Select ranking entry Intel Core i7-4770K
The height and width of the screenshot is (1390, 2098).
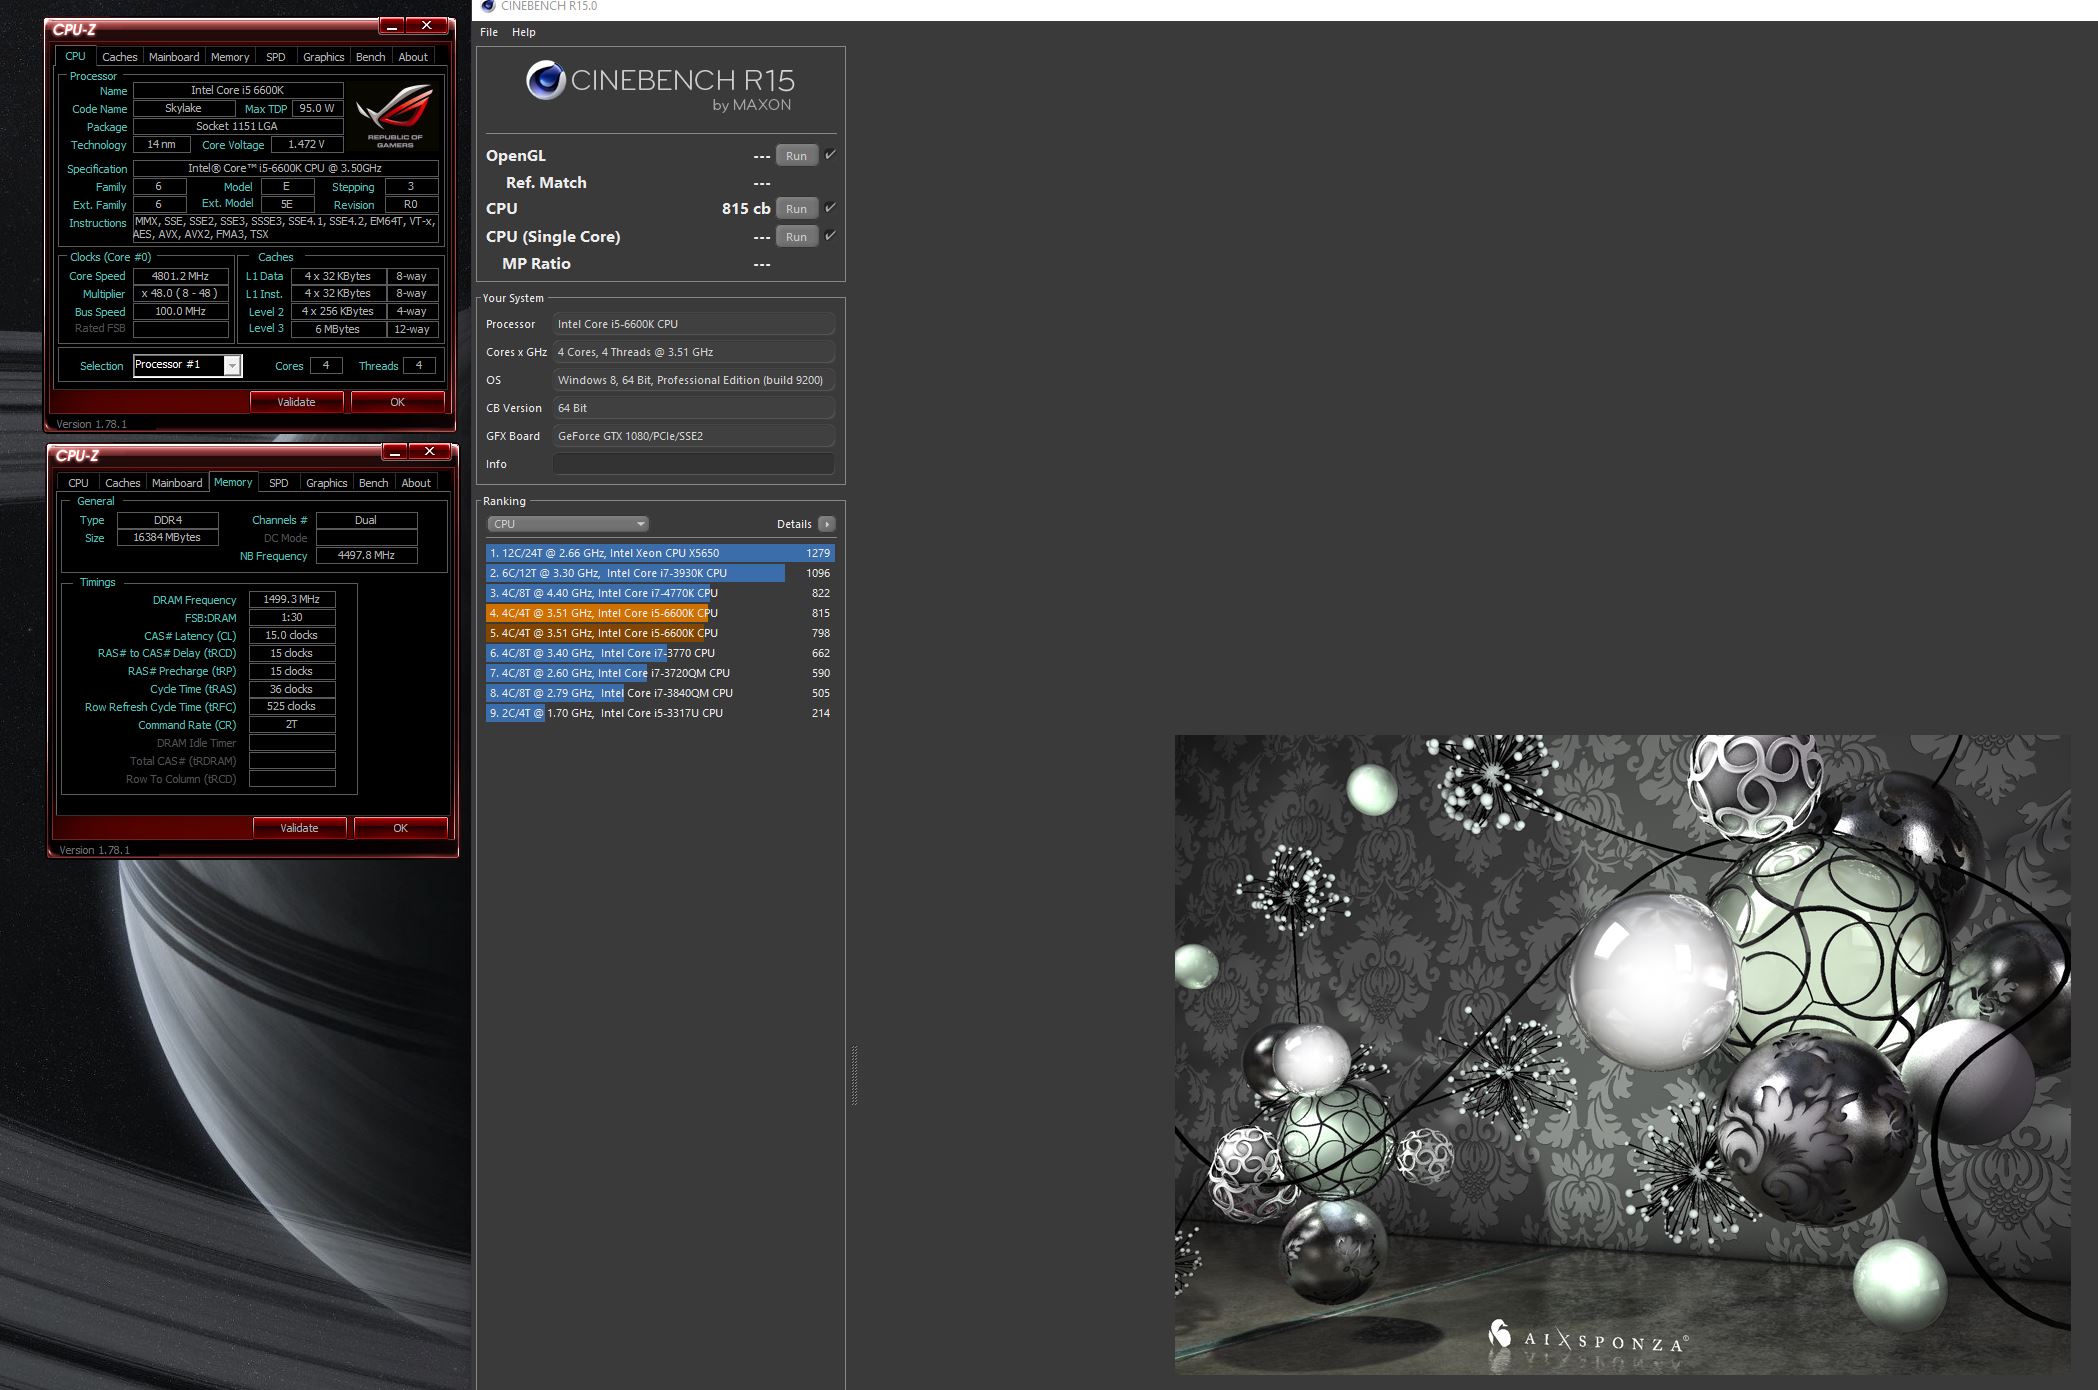pyautogui.click(x=660, y=593)
